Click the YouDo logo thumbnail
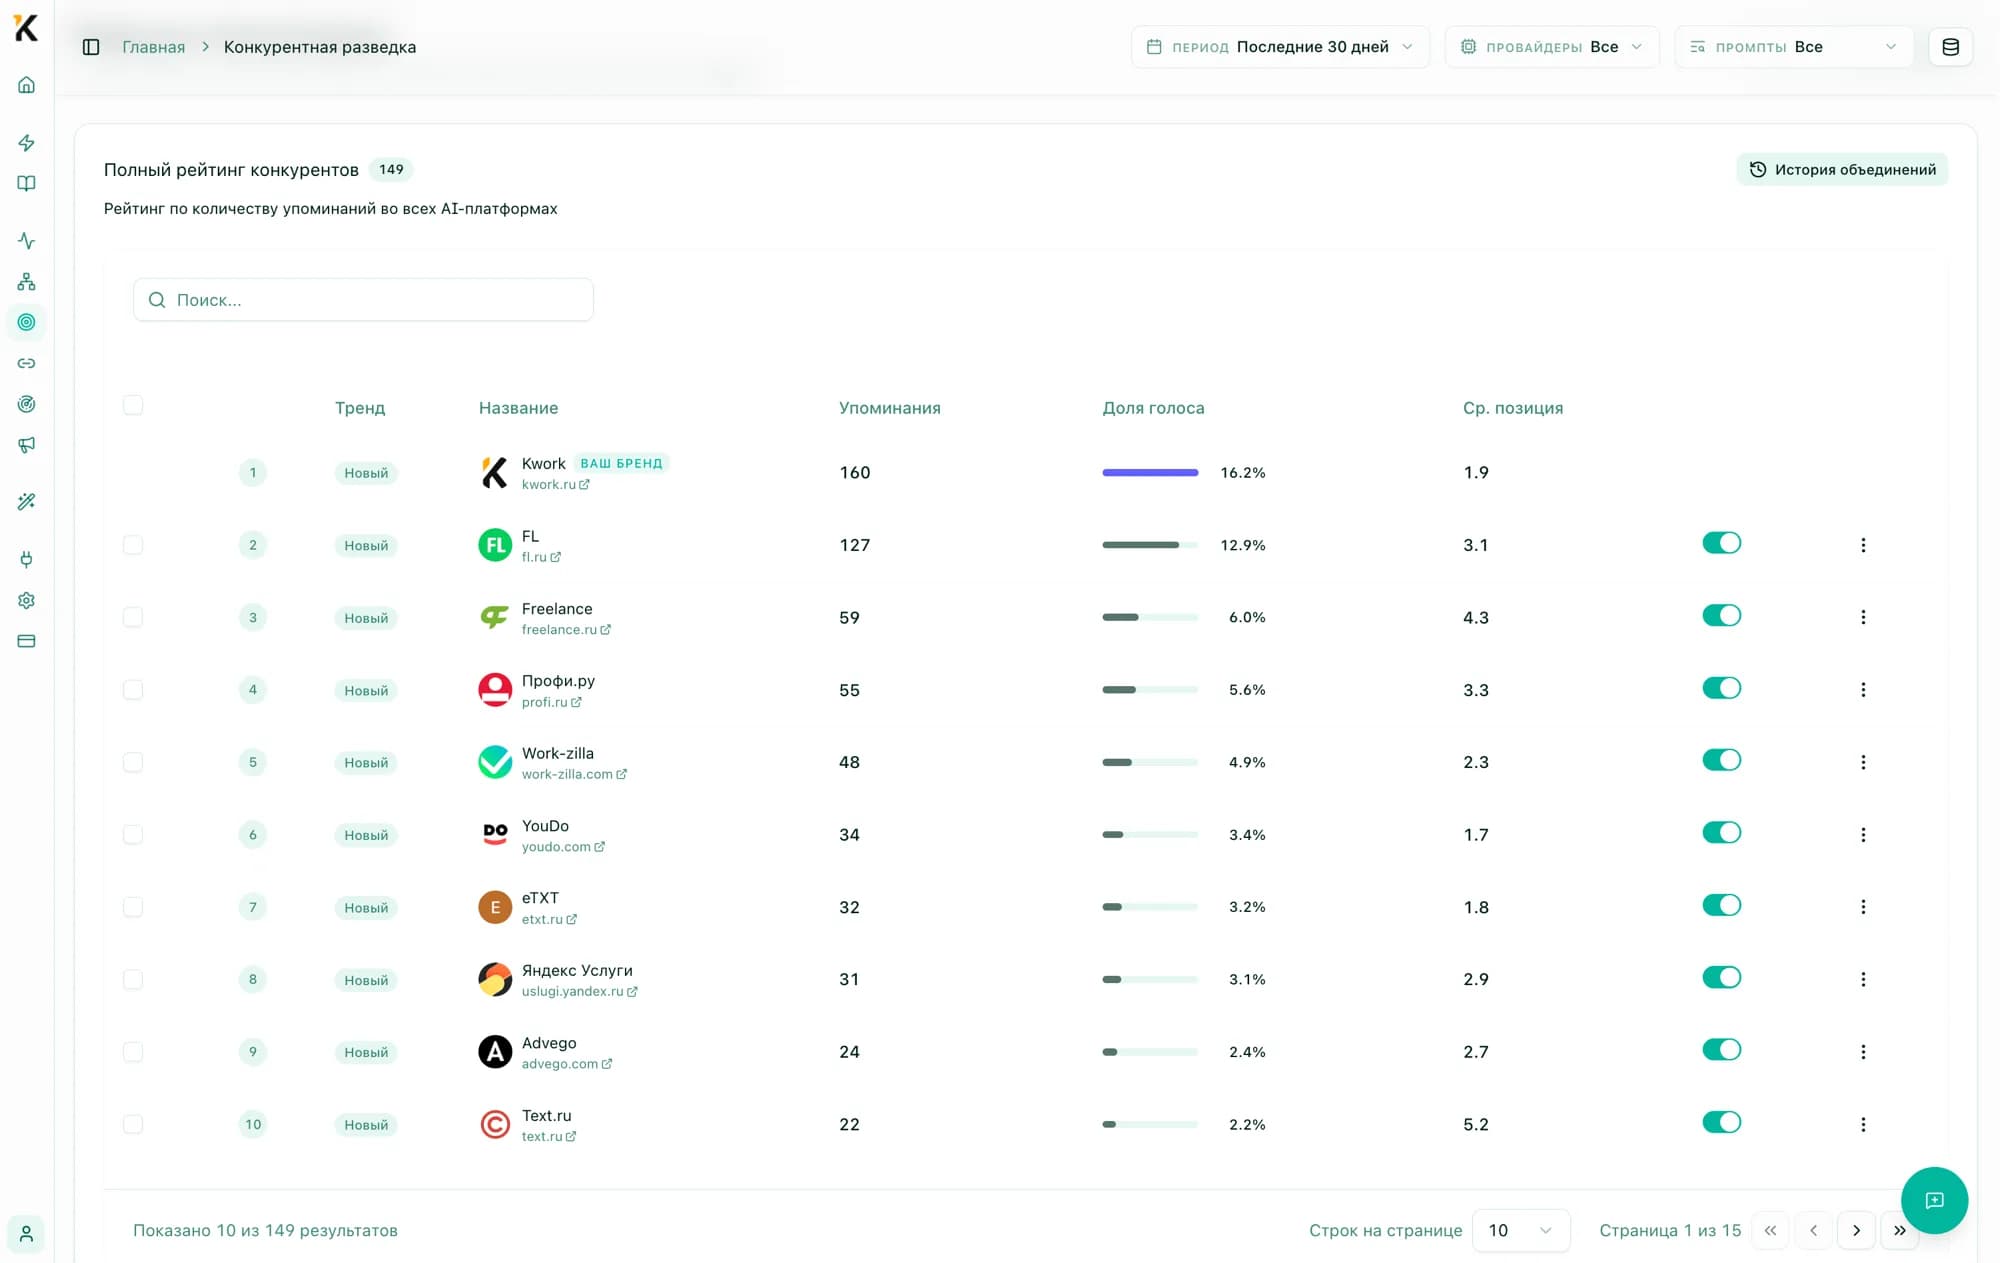Screen dimensions: 2000x1263 495,833
